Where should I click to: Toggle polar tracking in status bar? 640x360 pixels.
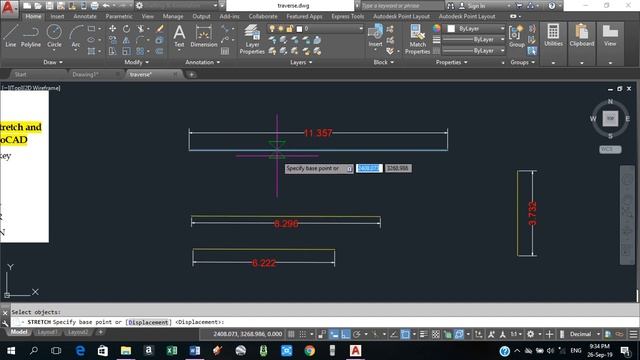click(356, 334)
